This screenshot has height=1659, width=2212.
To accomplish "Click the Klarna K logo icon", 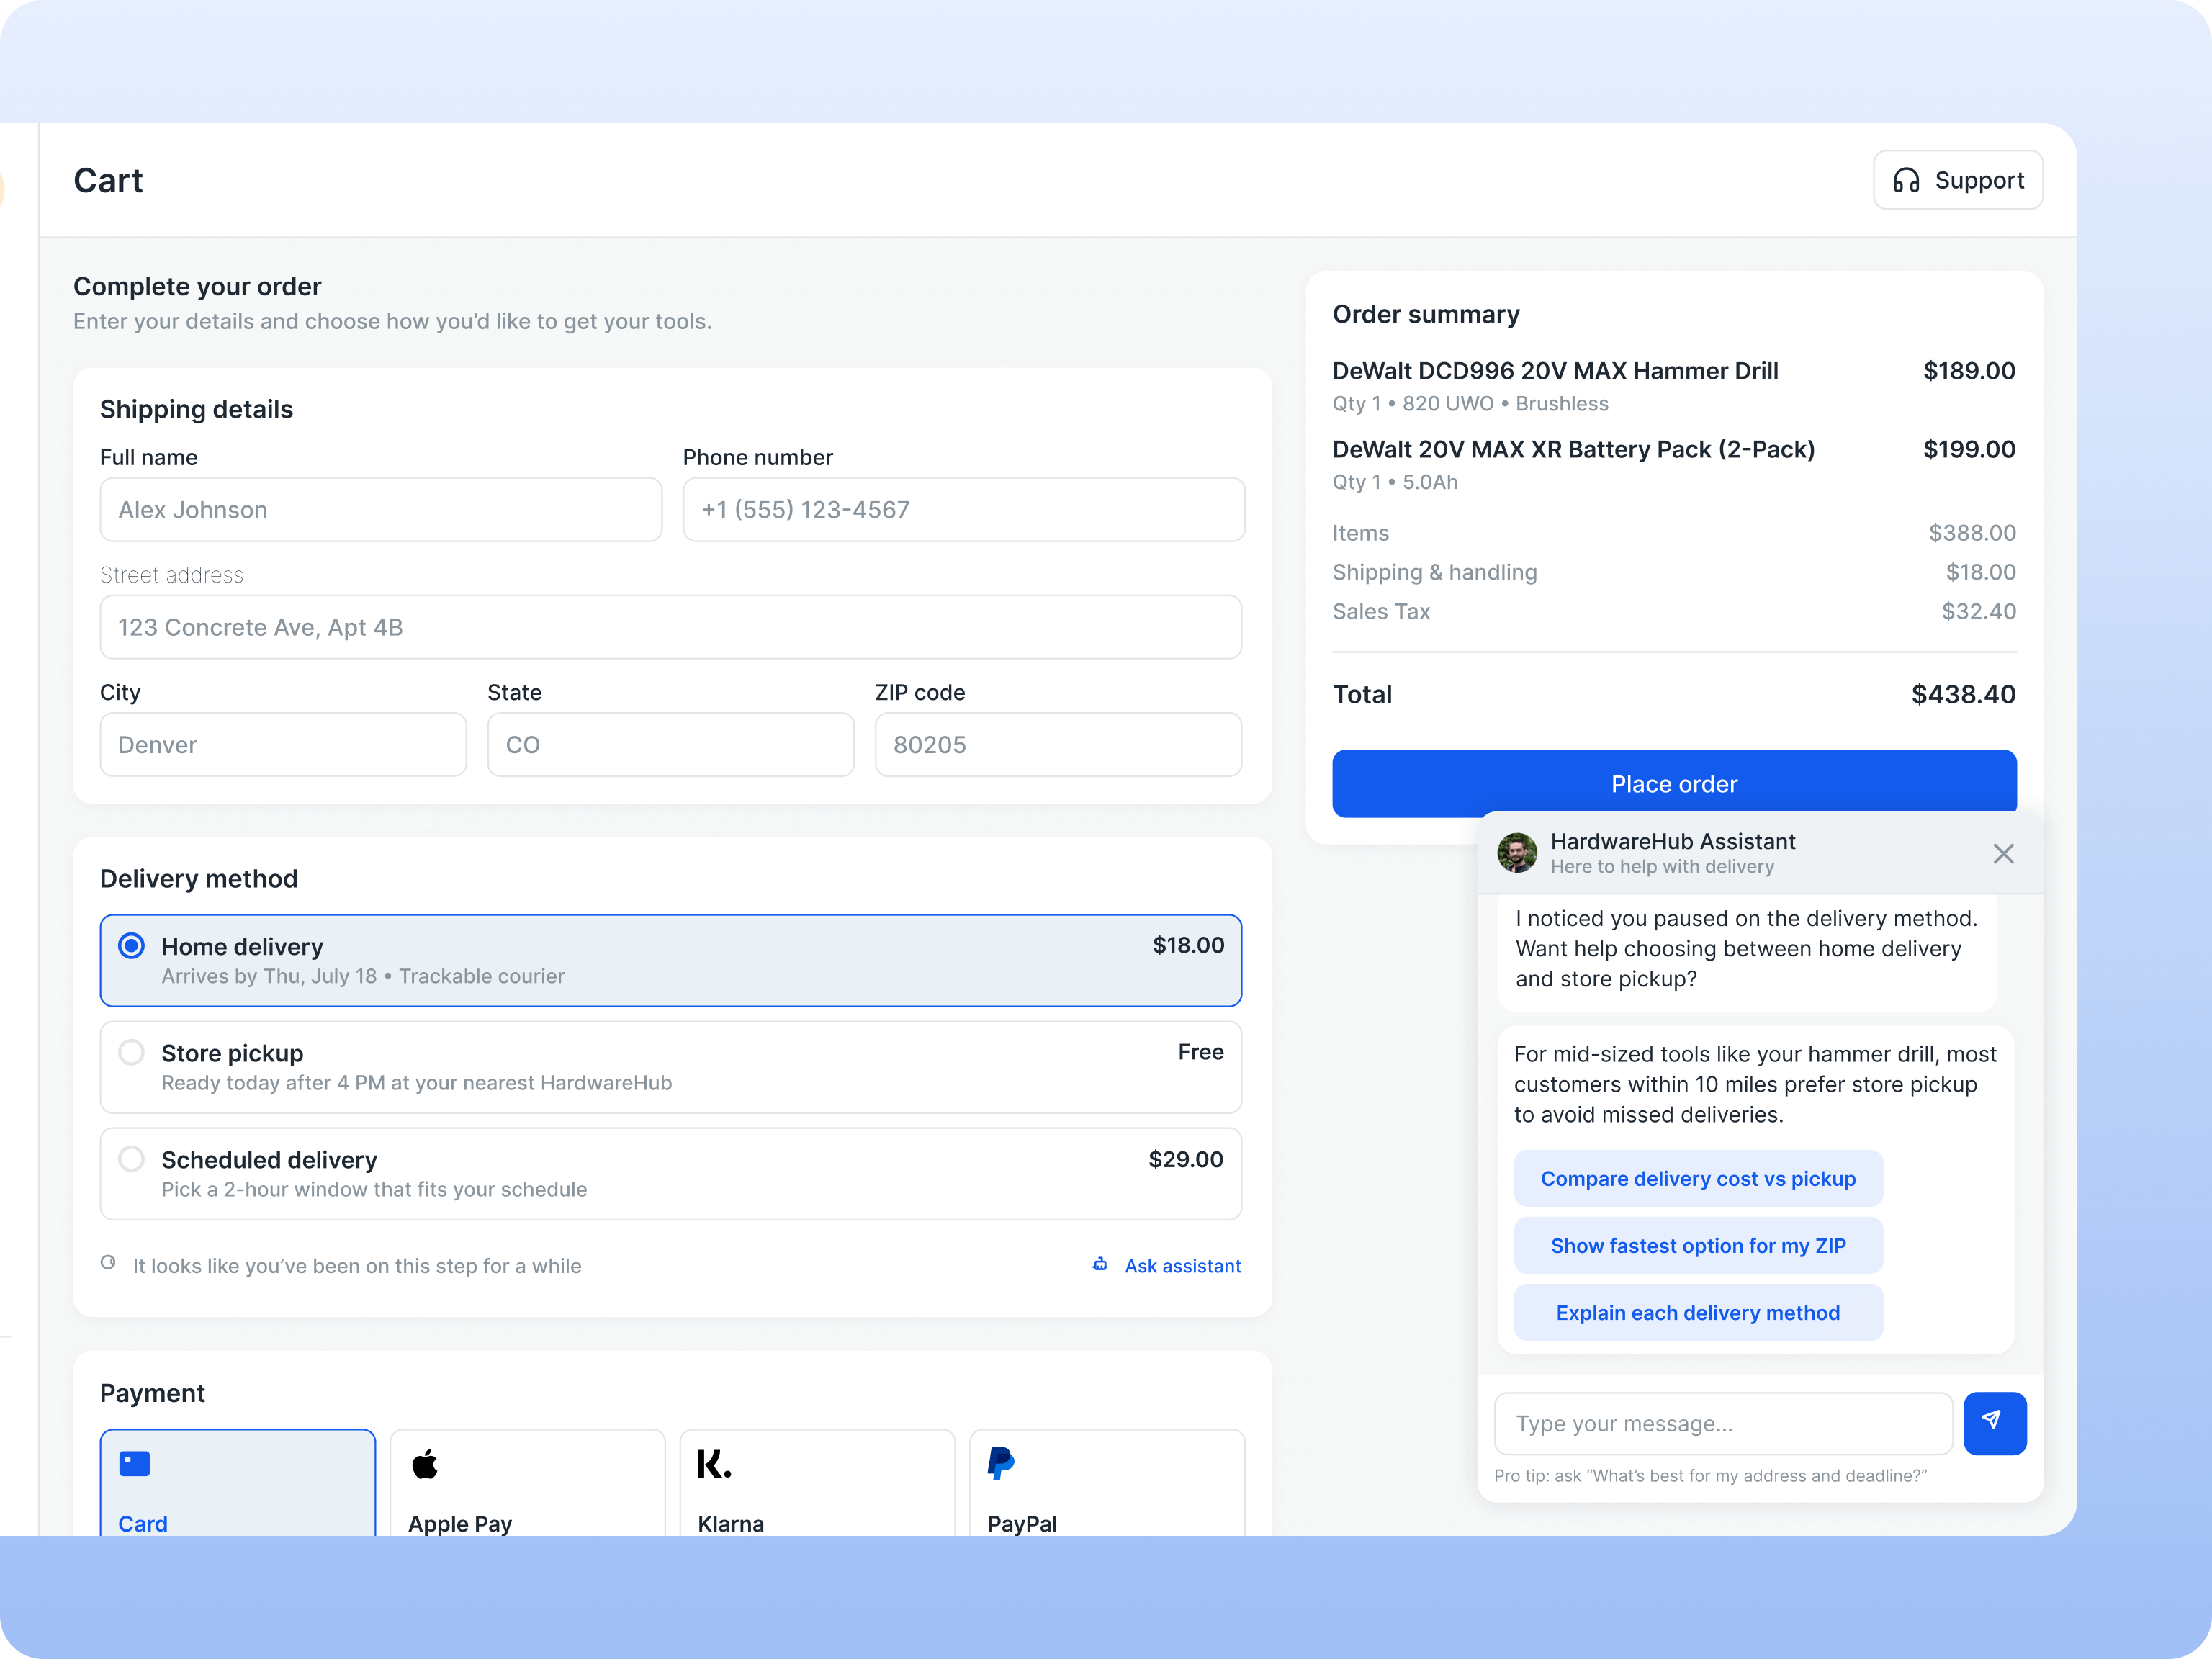I will point(714,1464).
